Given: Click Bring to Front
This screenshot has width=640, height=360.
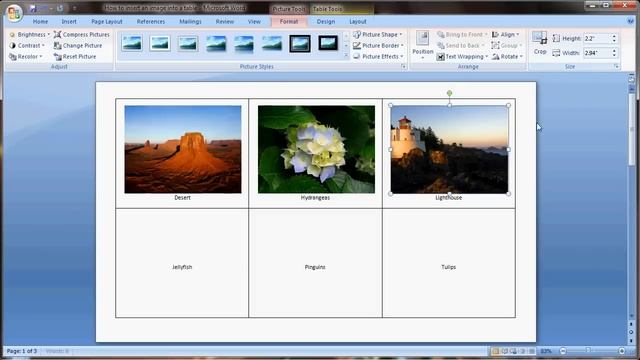Looking at the screenshot, I should pyautogui.click(x=462, y=35).
